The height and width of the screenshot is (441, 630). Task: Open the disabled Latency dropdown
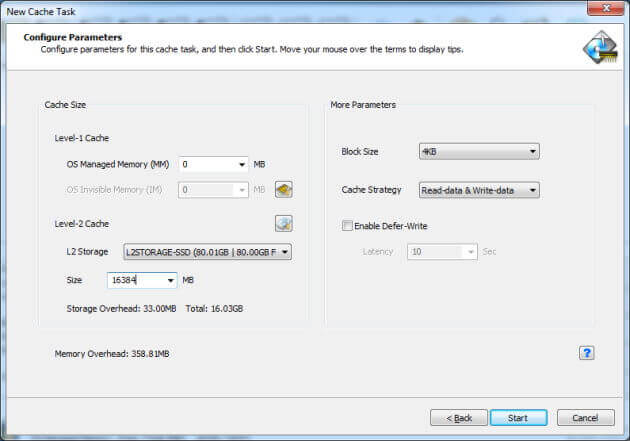pos(442,252)
